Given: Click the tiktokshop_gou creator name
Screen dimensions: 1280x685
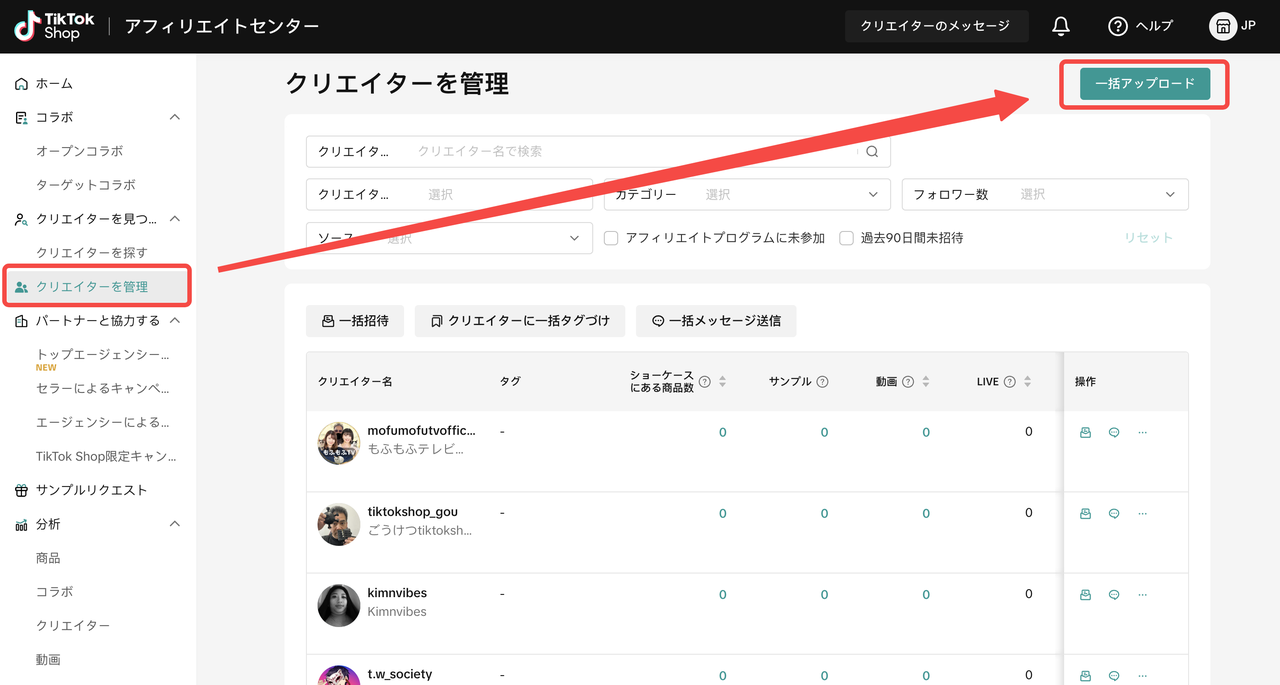Looking at the screenshot, I should (x=413, y=512).
